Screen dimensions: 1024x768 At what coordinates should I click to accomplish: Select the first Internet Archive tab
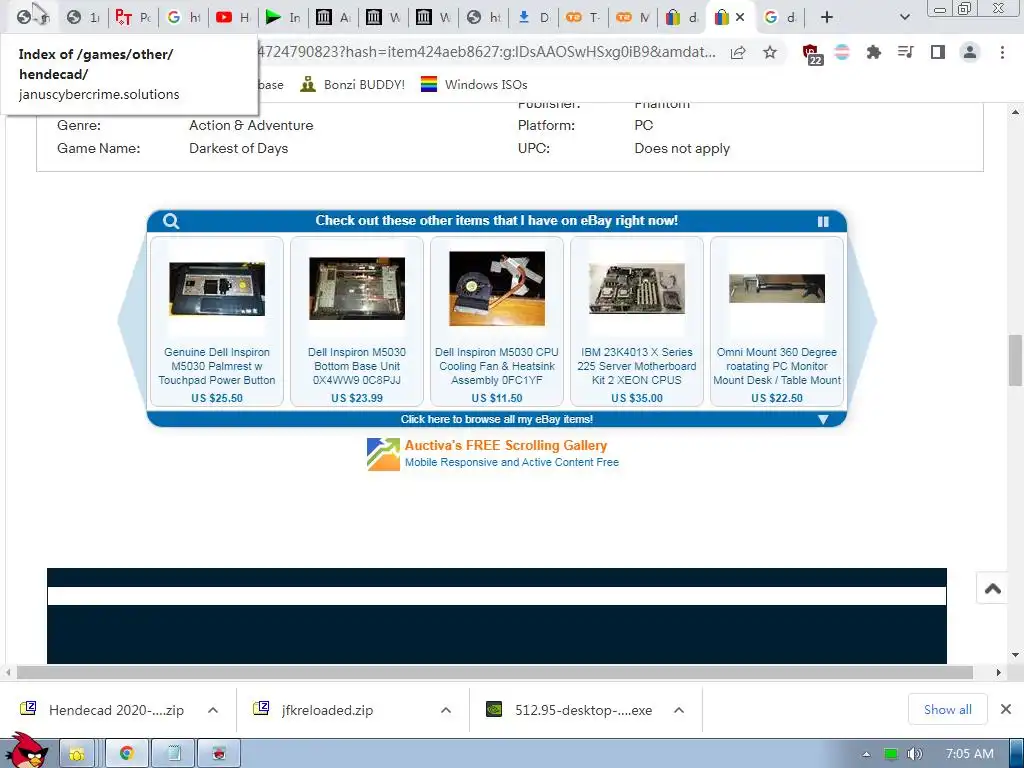332,18
